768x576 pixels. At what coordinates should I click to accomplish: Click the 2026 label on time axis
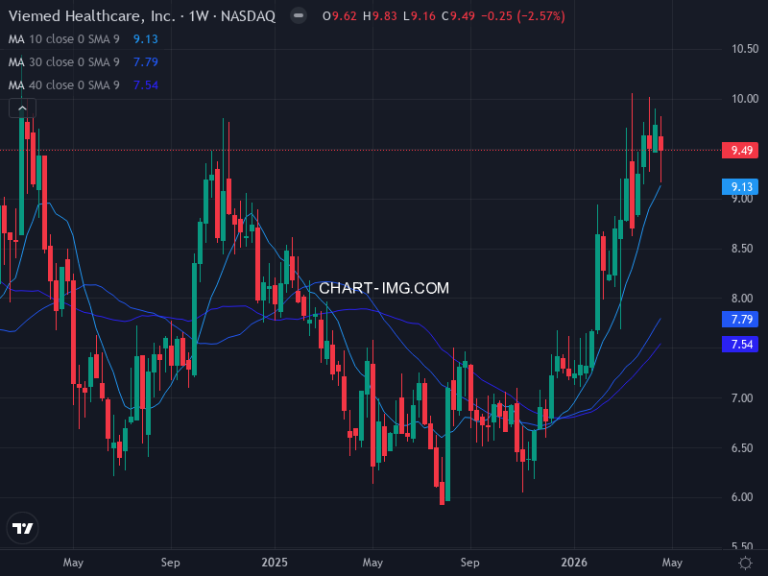point(574,562)
